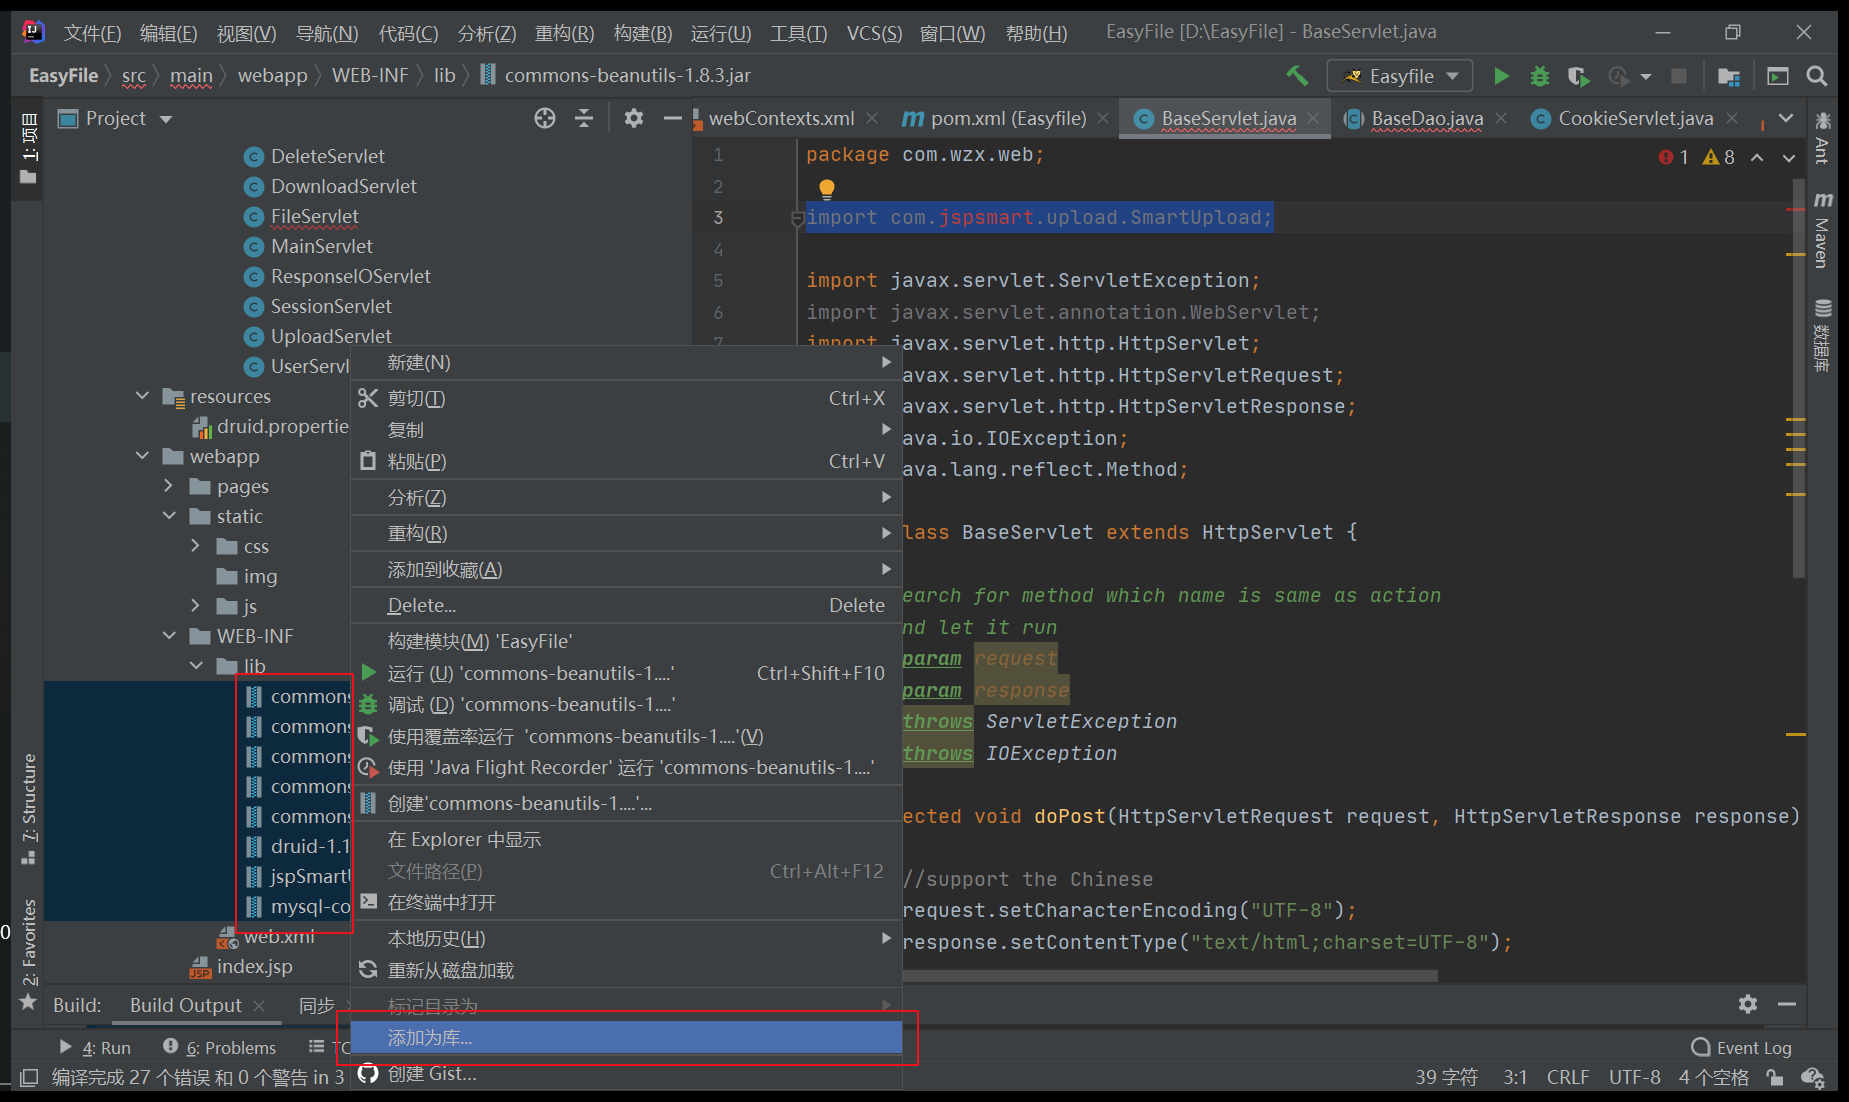Image resolution: width=1849 pixels, height=1102 pixels.
Task: Click webapp in breadcrumb path
Action: [272, 75]
